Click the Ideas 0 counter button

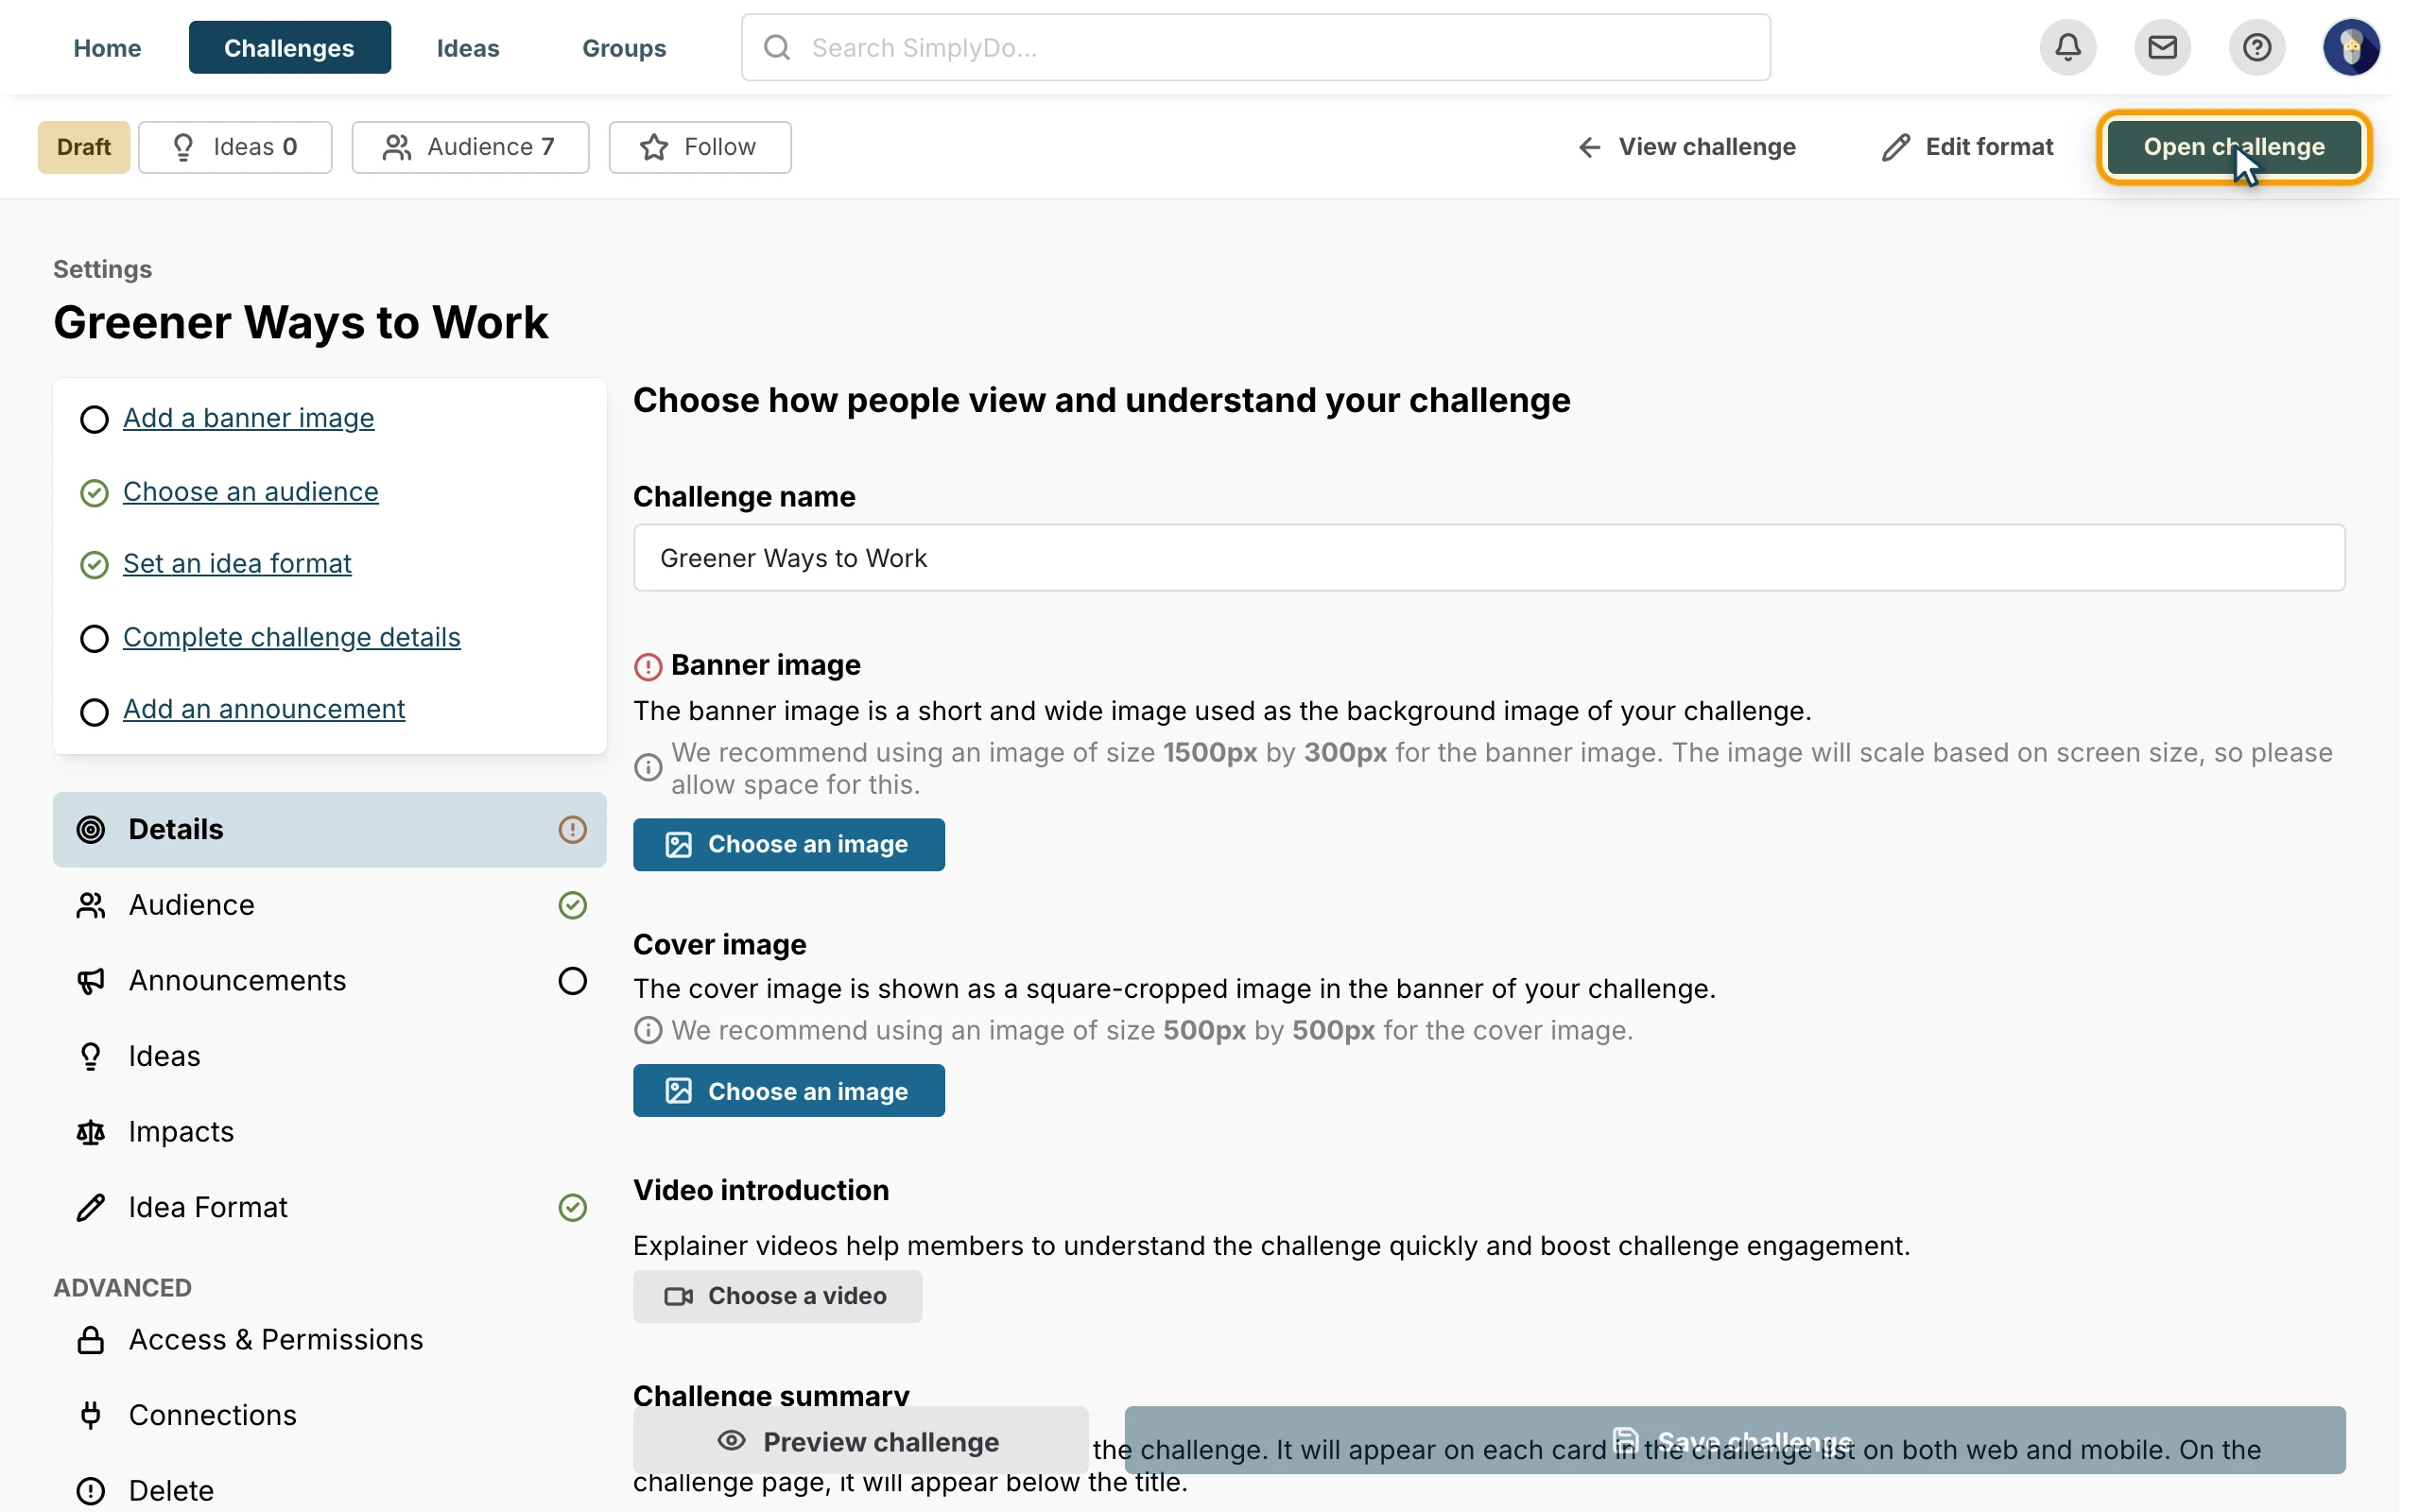pos(235,147)
